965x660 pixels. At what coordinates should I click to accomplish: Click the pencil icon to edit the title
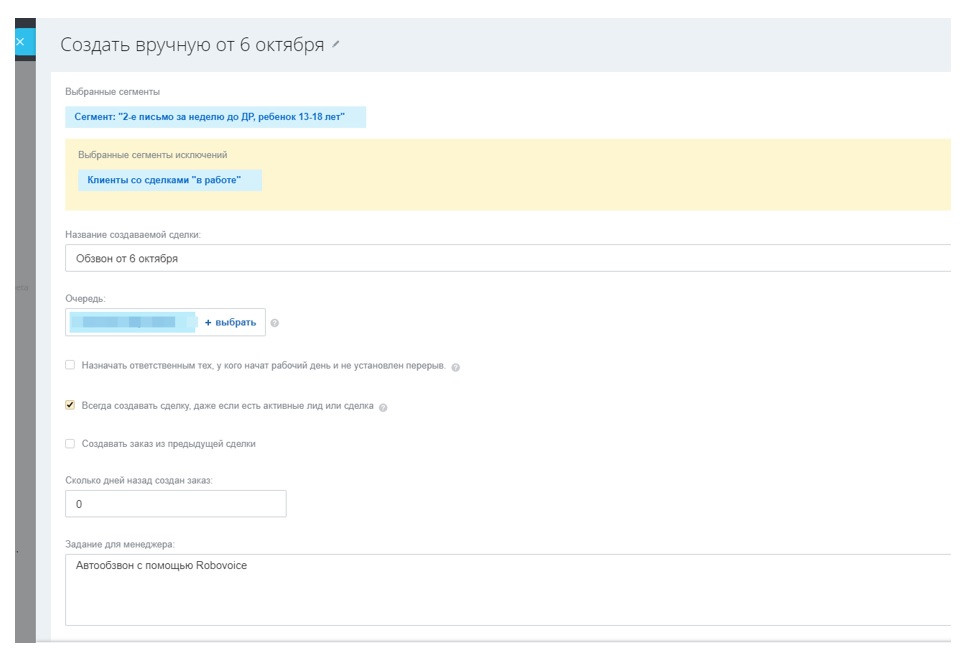tap(336, 45)
